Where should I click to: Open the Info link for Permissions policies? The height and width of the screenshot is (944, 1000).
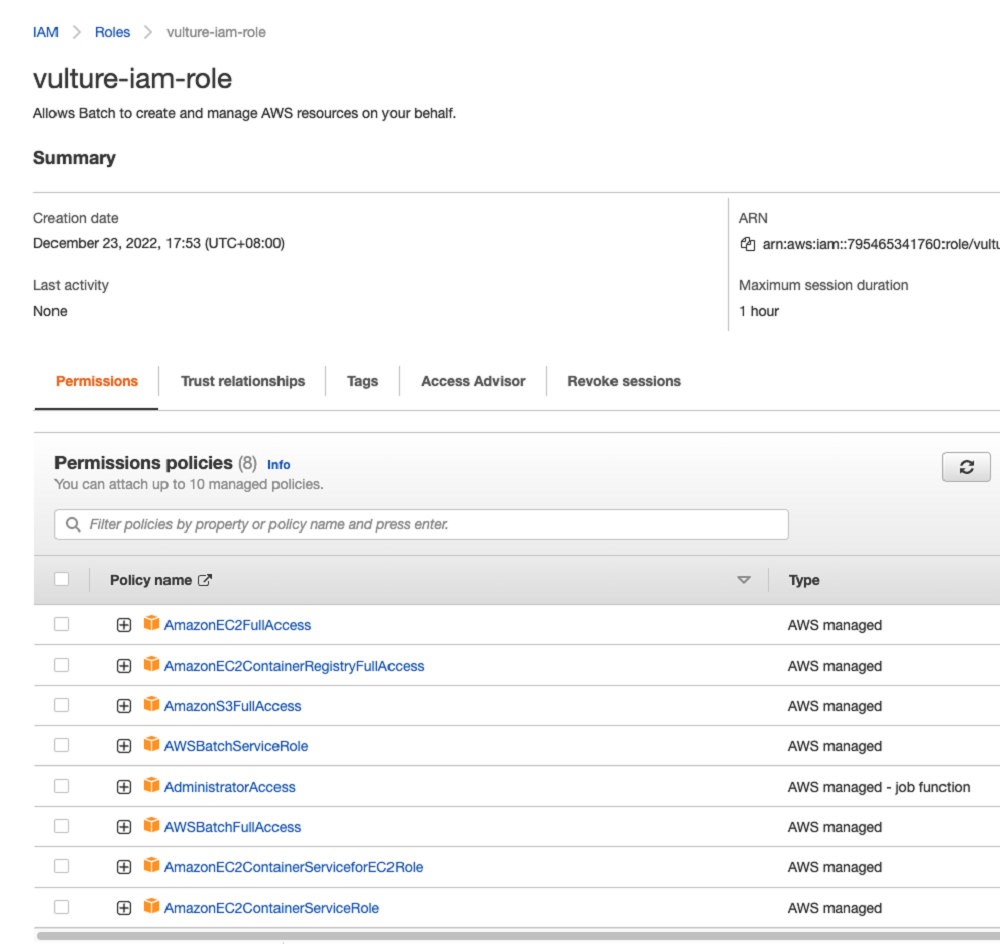click(279, 465)
